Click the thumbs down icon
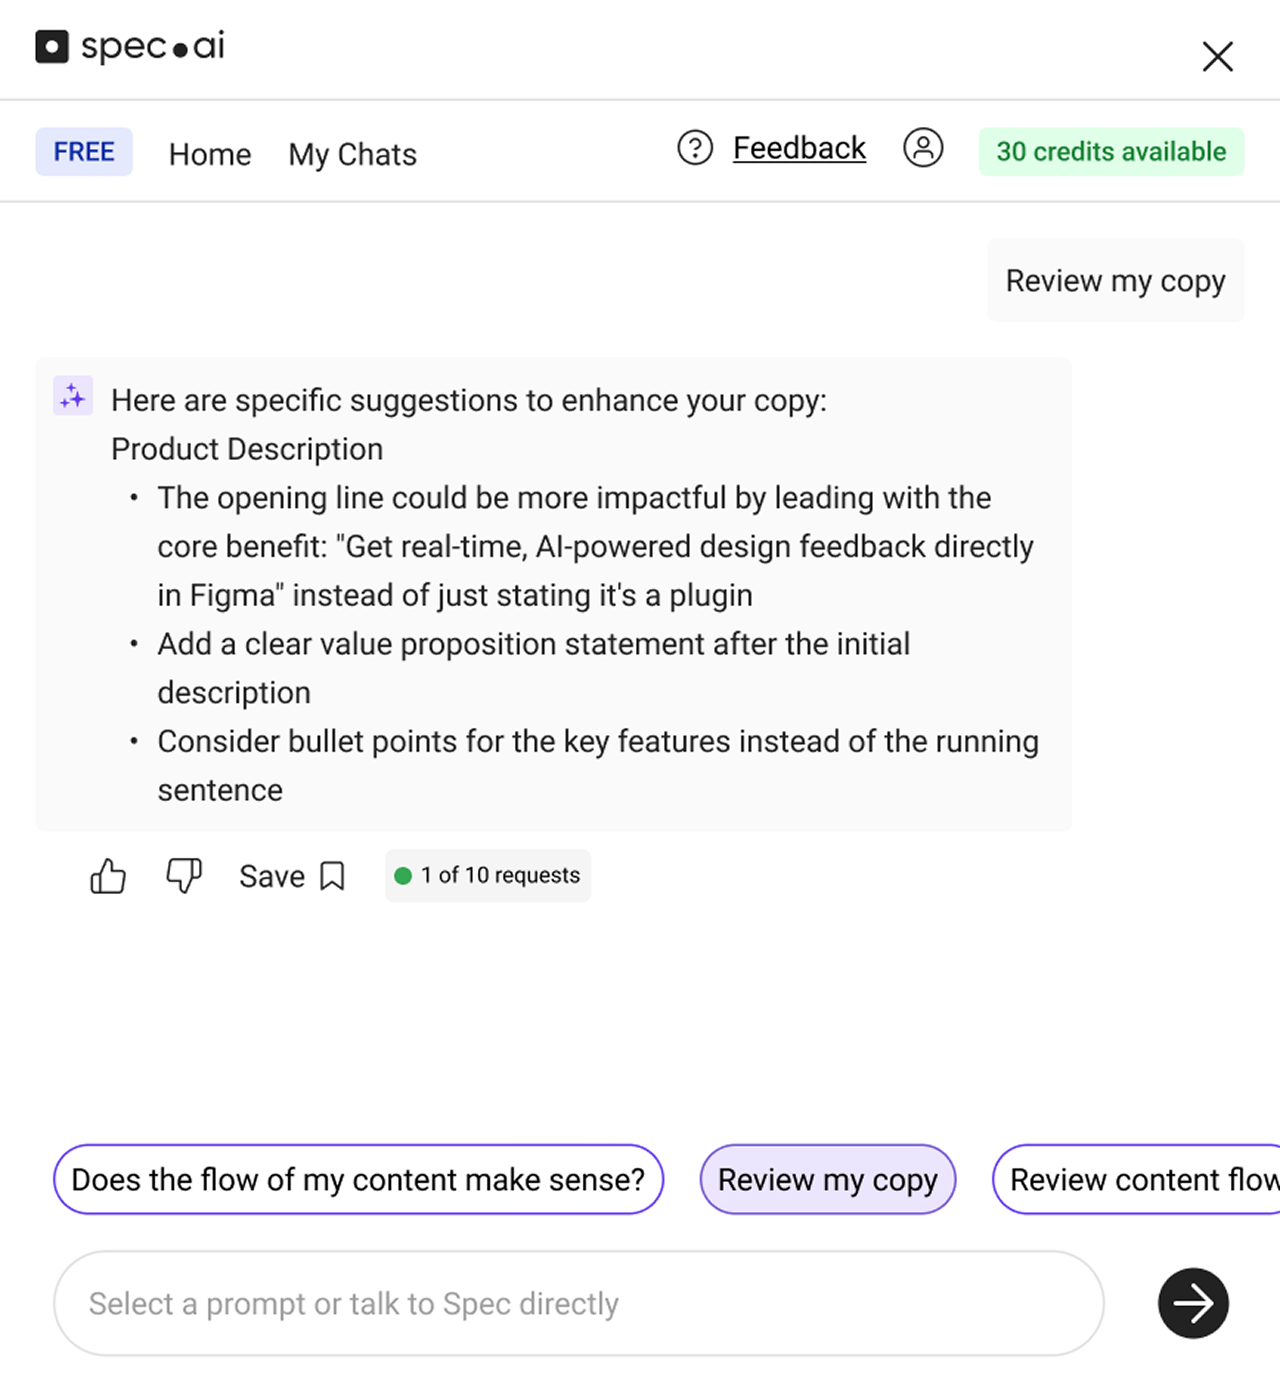The height and width of the screenshot is (1392, 1280). pyautogui.click(x=184, y=876)
